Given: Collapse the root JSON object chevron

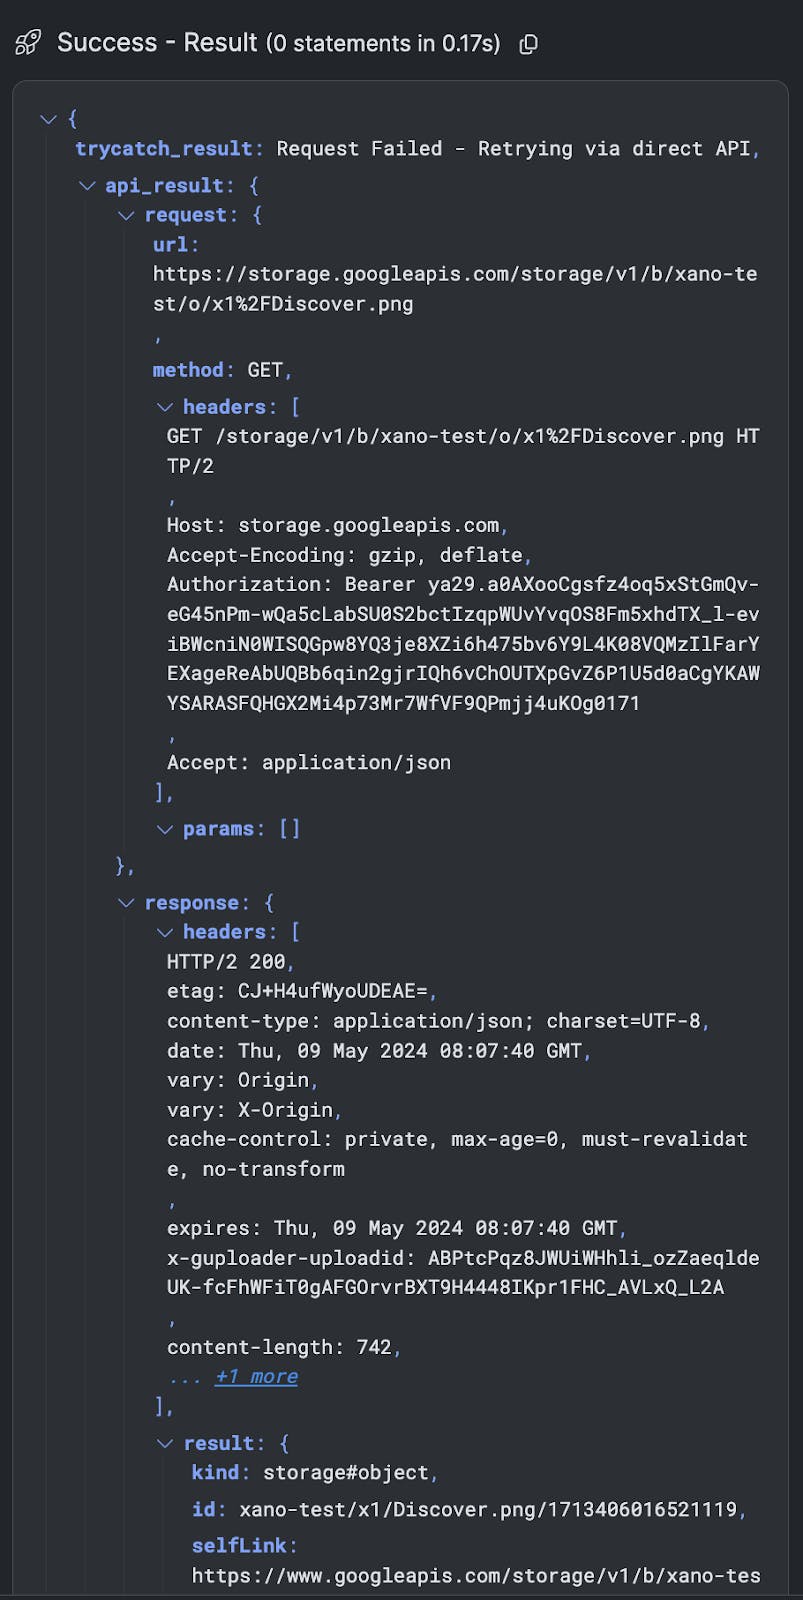Looking at the screenshot, I should click(x=48, y=119).
